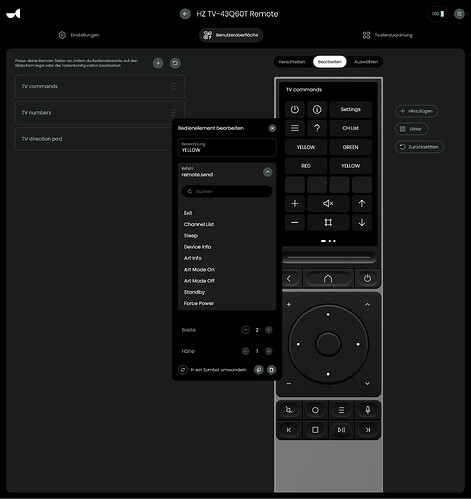The height and width of the screenshot is (499, 471).
Task: Increase the Breite value
Action: click(x=268, y=330)
